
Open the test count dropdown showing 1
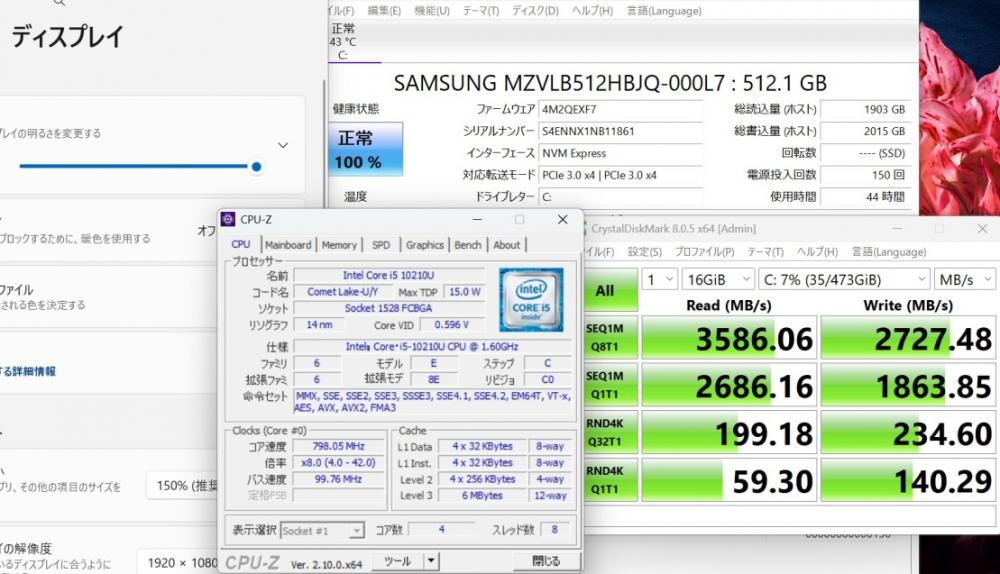pyautogui.click(x=659, y=279)
